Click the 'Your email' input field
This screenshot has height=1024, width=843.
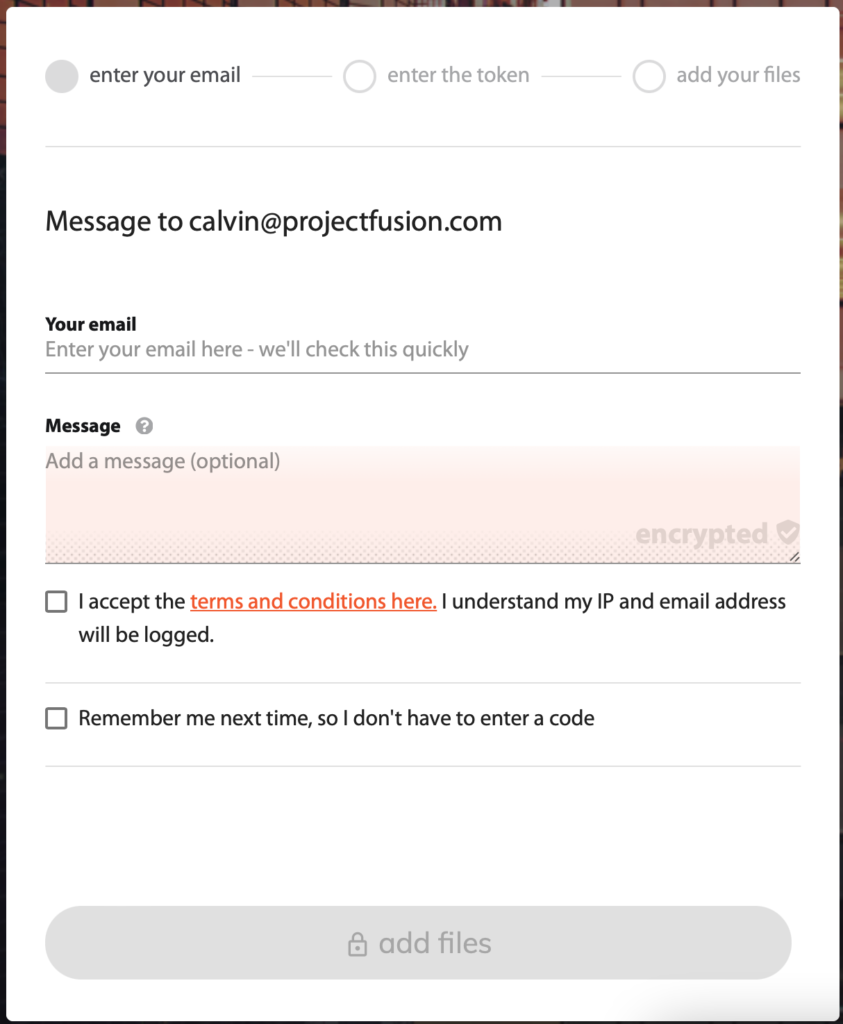click(x=420, y=350)
